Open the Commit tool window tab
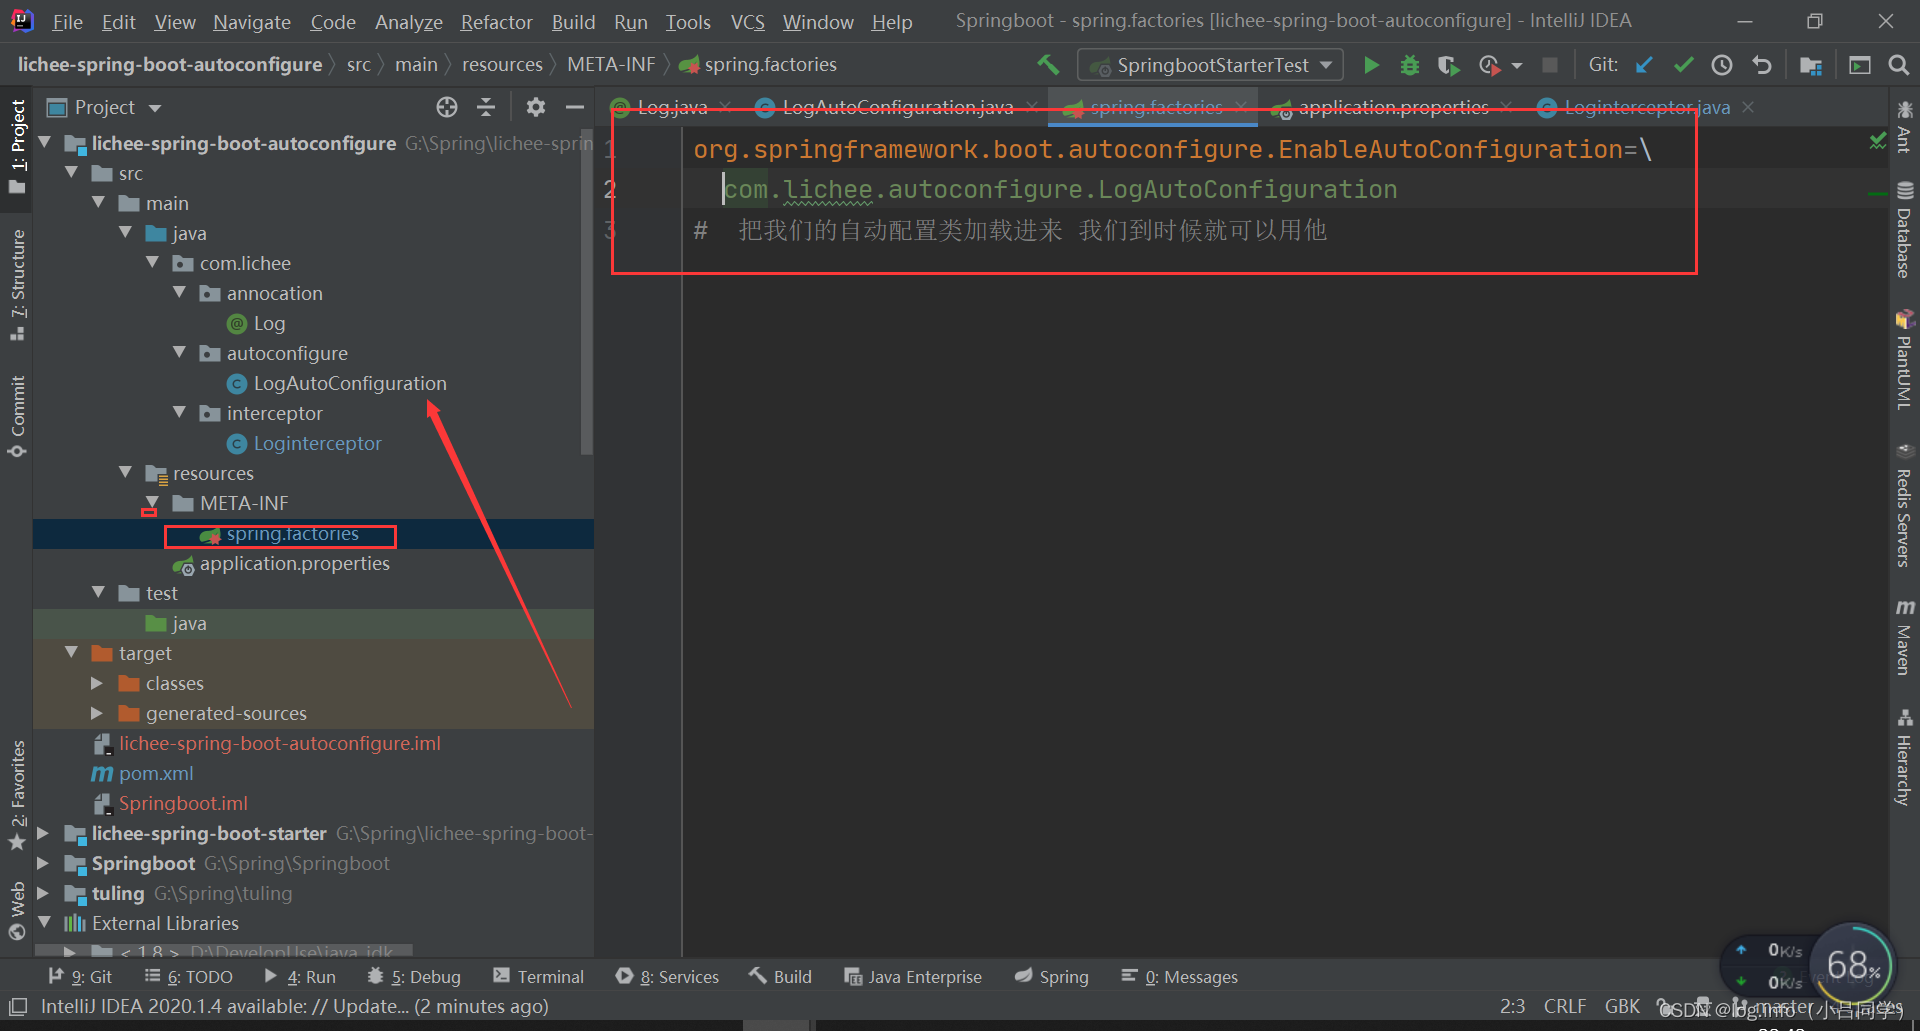The image size is (1920, 1031). click(x=17, y=415)
